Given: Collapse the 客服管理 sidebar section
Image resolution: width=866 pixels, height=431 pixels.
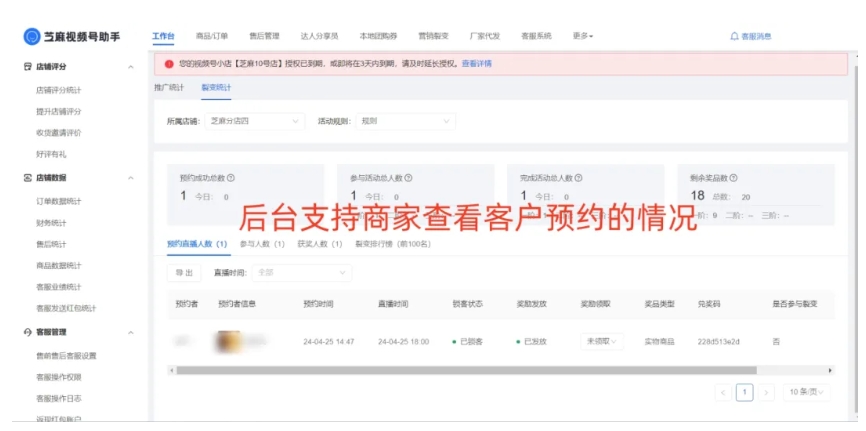Looking at the screenshot, I should tap(131, 332).
